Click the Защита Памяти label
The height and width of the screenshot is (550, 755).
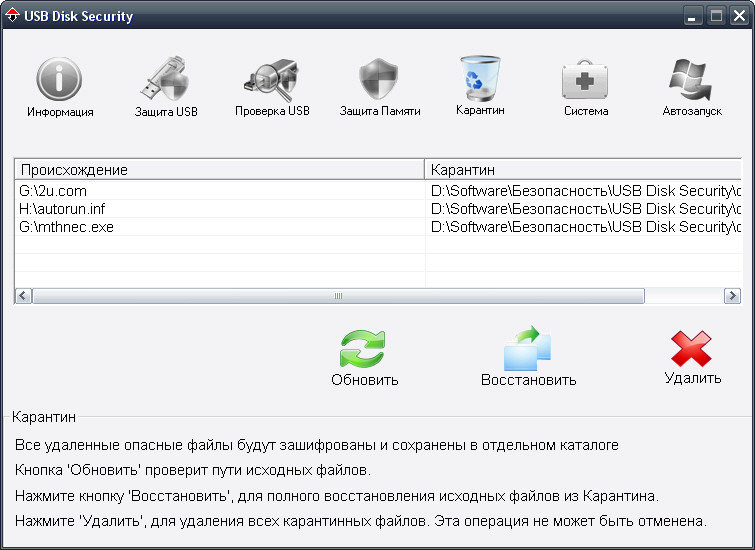[380, 111]
